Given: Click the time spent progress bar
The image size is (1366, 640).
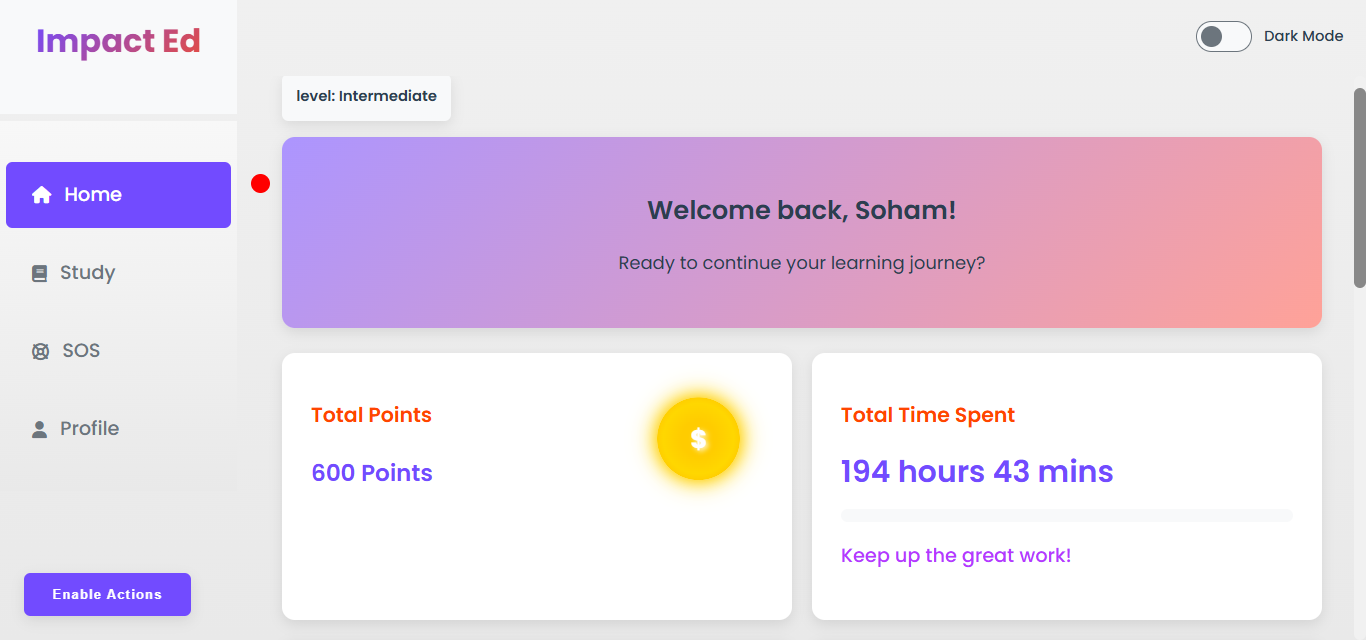Looking at the screenshot, I should [x=1066, y=515].
